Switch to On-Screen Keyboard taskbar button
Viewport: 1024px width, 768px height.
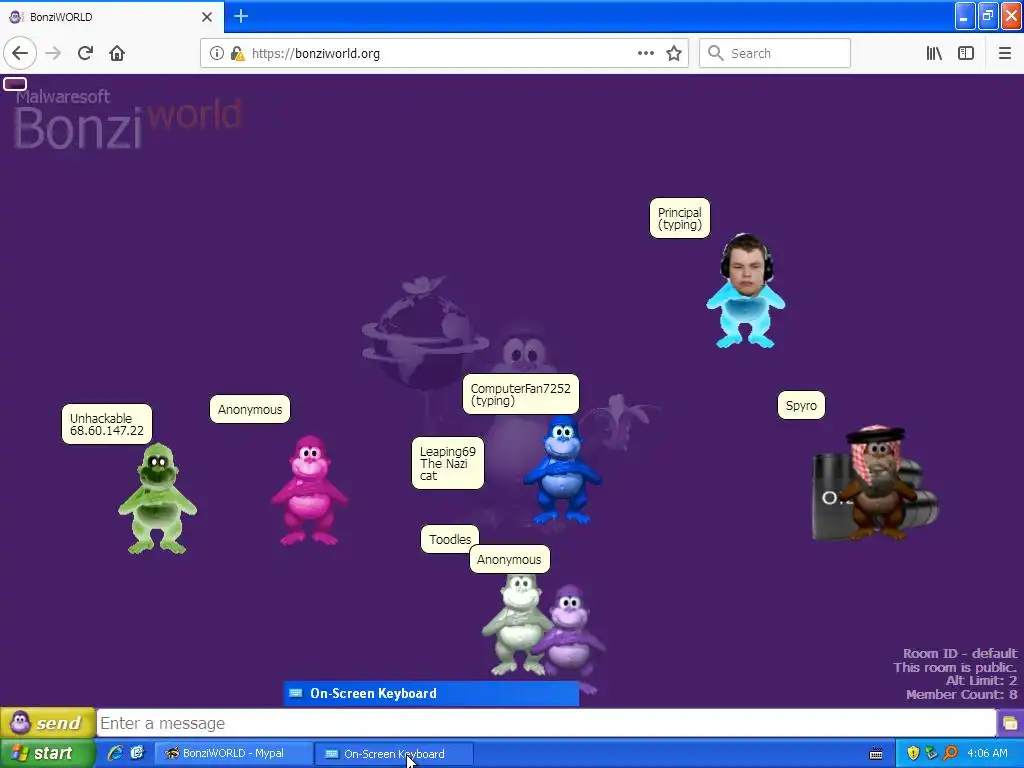coord(394,754)
